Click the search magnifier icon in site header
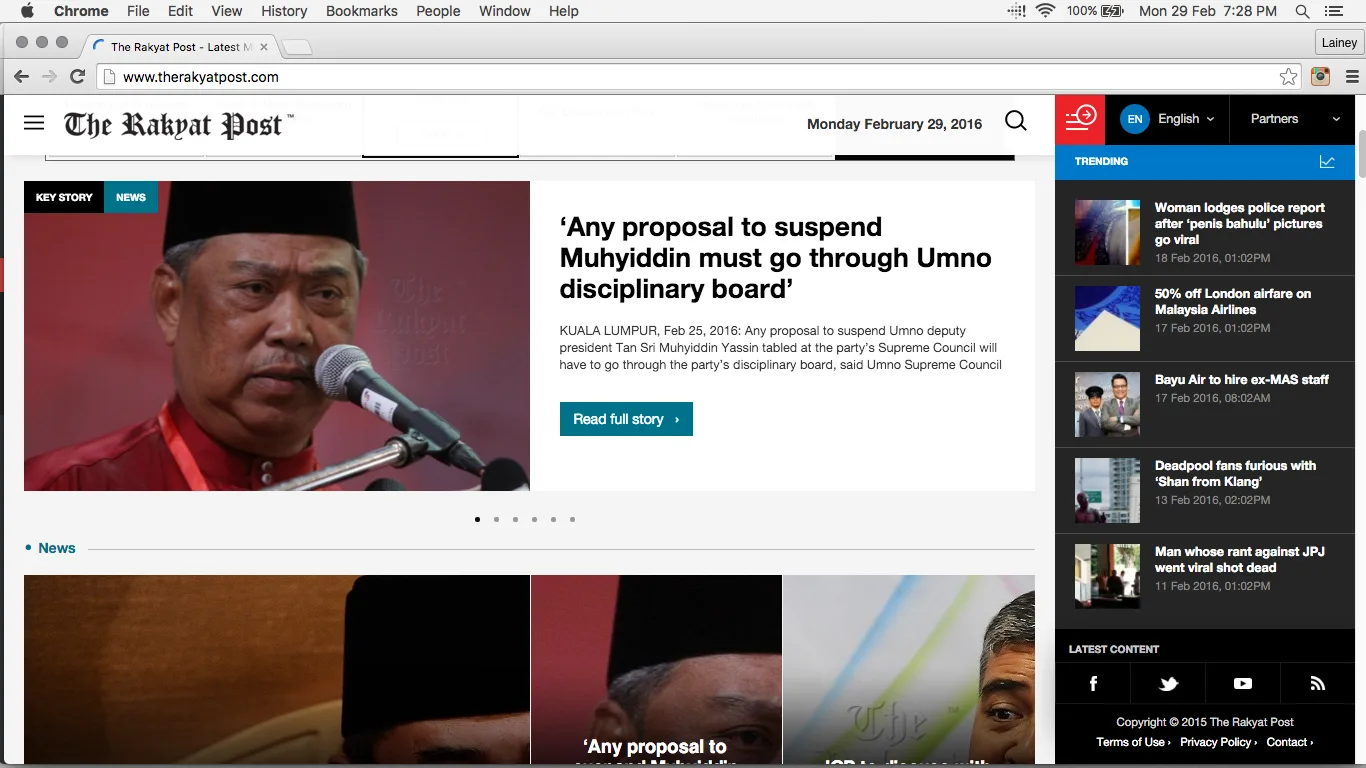The image size is (1366, 768). (1015, 121)
